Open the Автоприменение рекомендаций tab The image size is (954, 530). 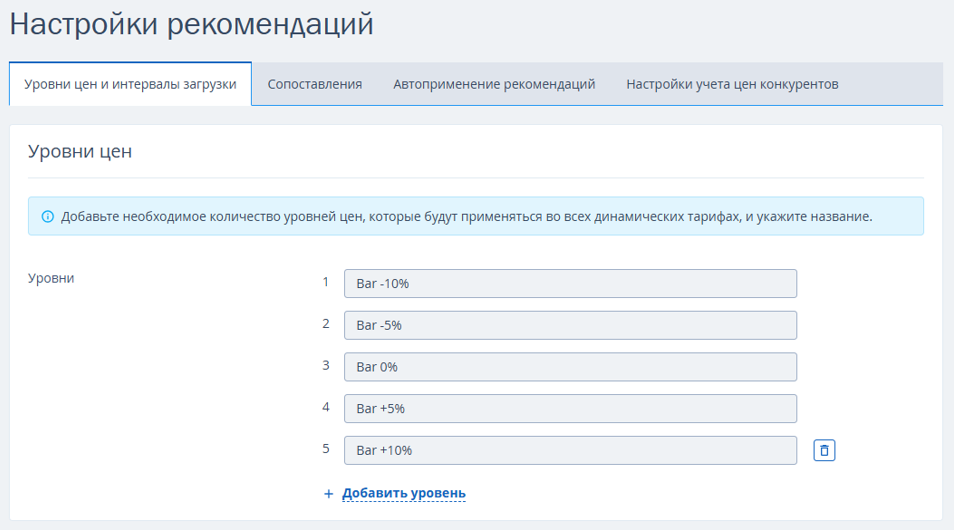click(494, 84)
